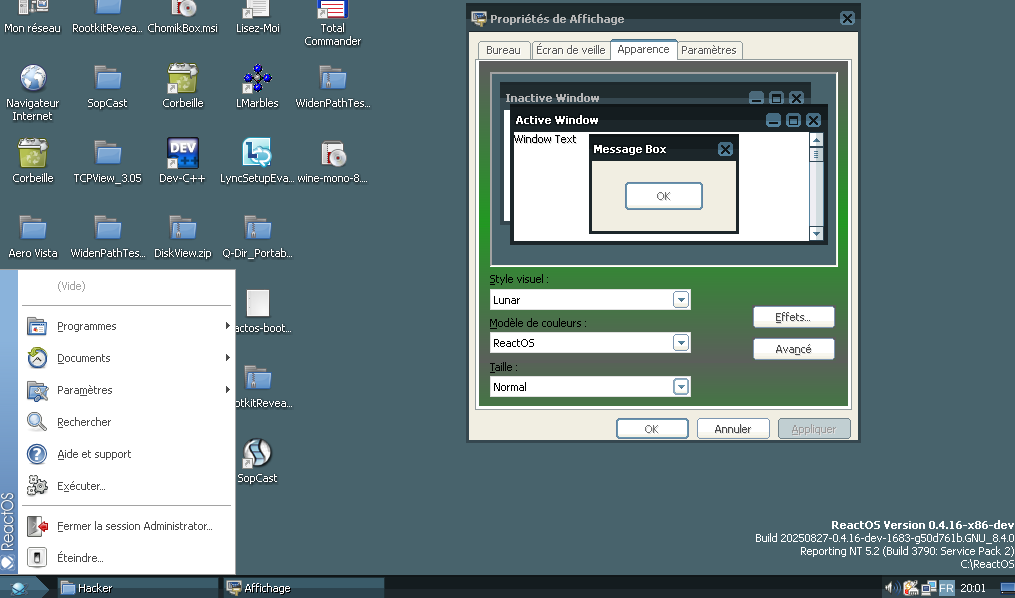Confirm with the dialog's bottom OK button
This screenshot has width=1015, height=598.
click(652, 428)
